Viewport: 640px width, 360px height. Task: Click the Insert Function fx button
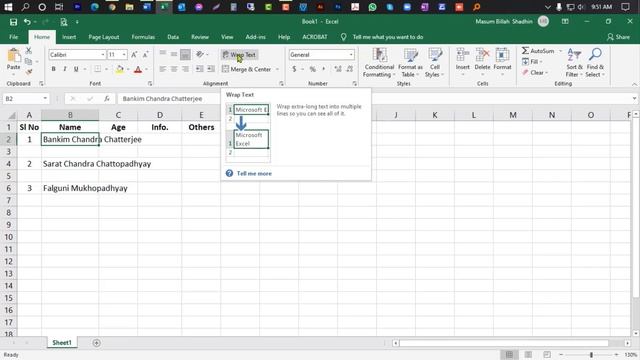[107, 98]
